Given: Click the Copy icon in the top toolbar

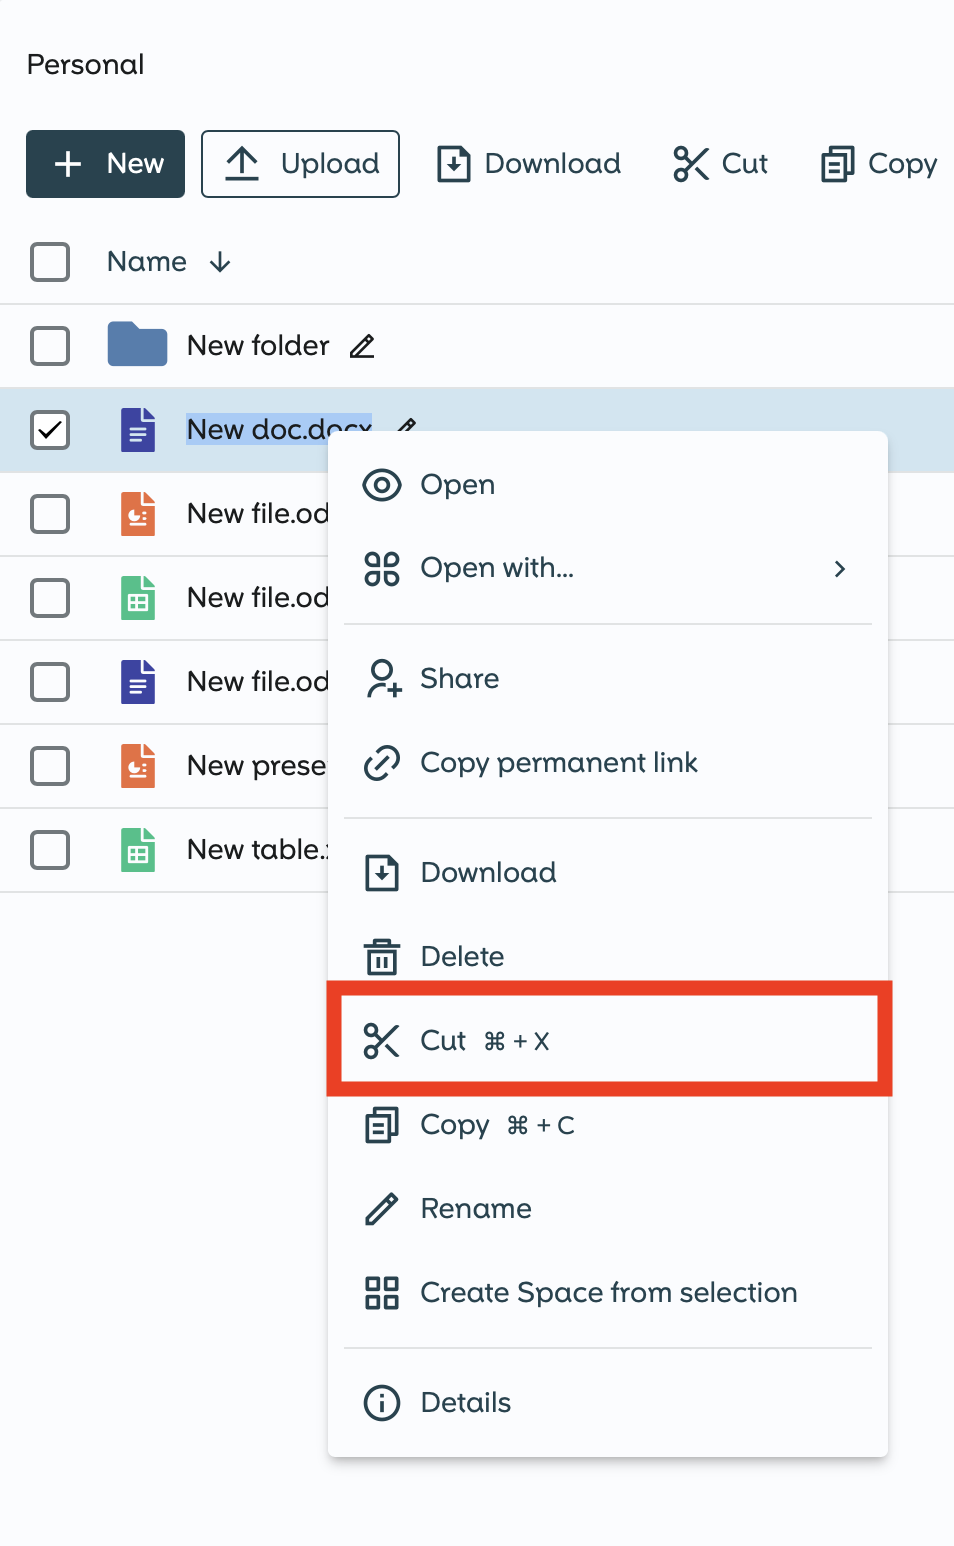Looking at the screenshot, I should click(x=839, y=164).
